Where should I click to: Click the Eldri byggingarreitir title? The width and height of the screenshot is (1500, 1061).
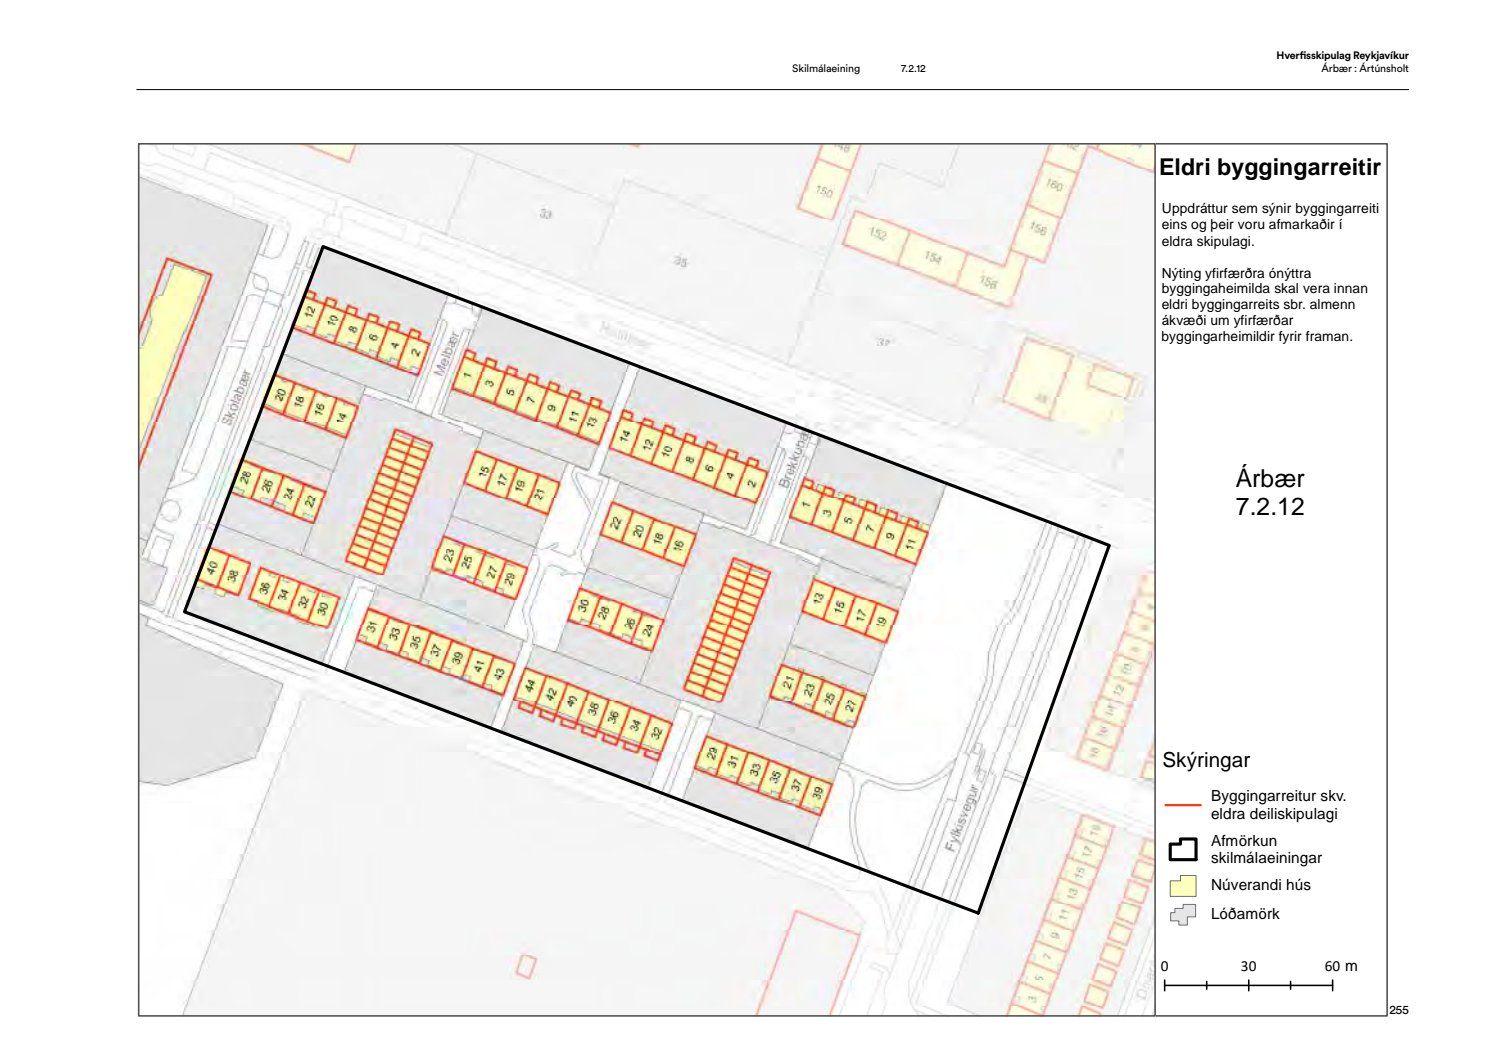pos(1269,168)
